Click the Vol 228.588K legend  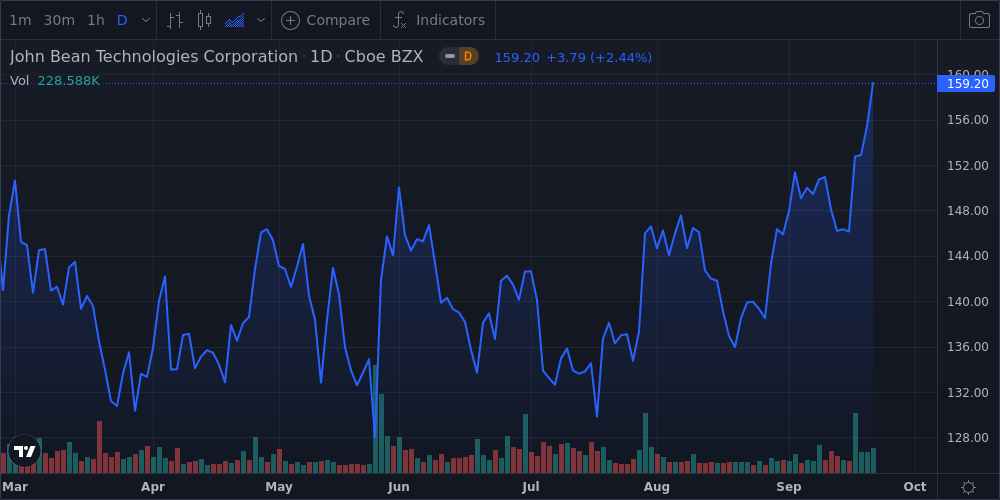55,81
